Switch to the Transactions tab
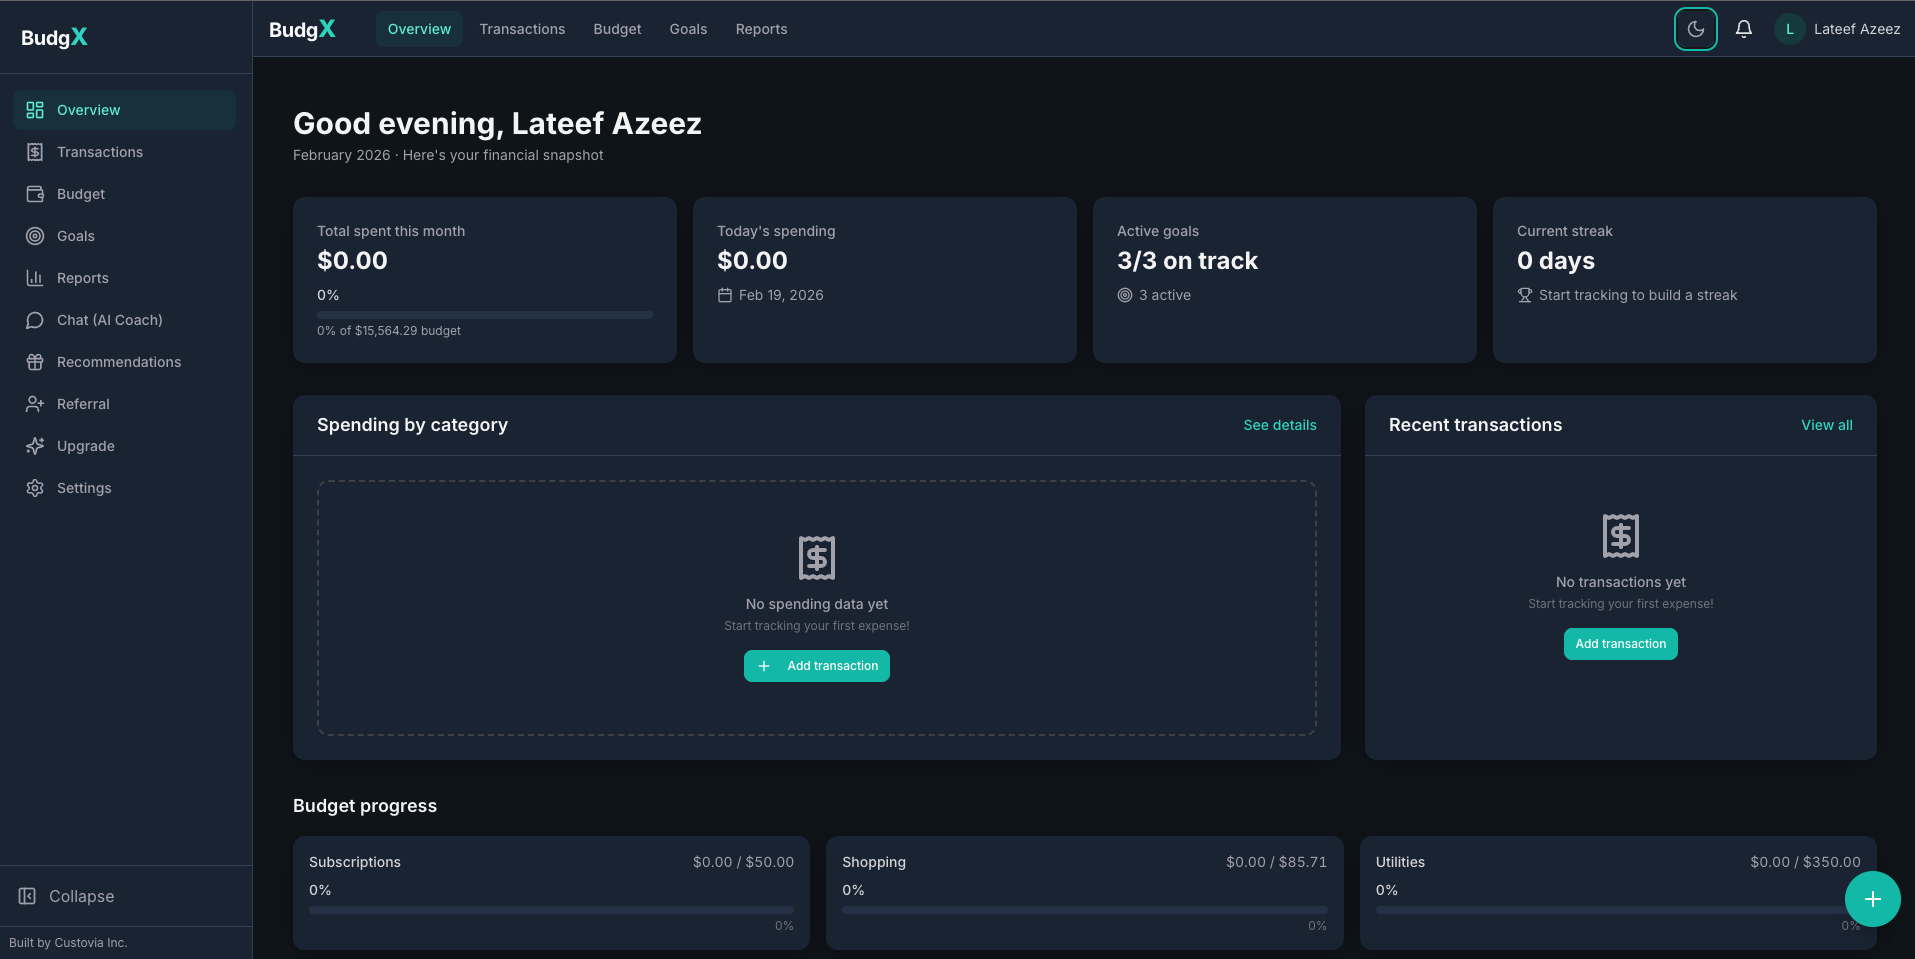 tap(521, 29)
